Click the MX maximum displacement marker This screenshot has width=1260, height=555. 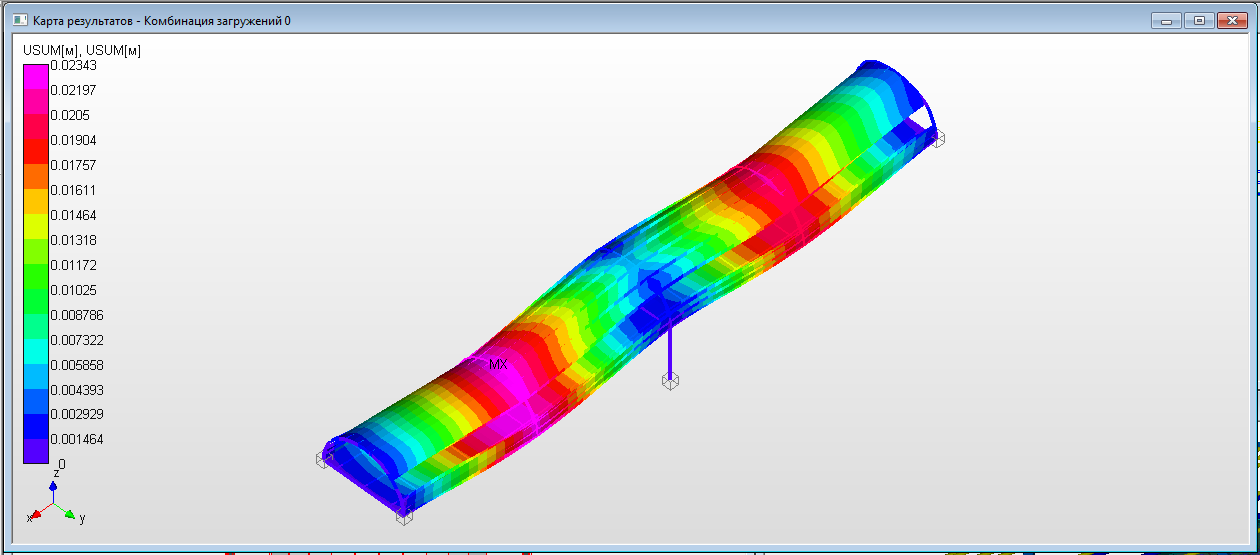click(498, 365)
